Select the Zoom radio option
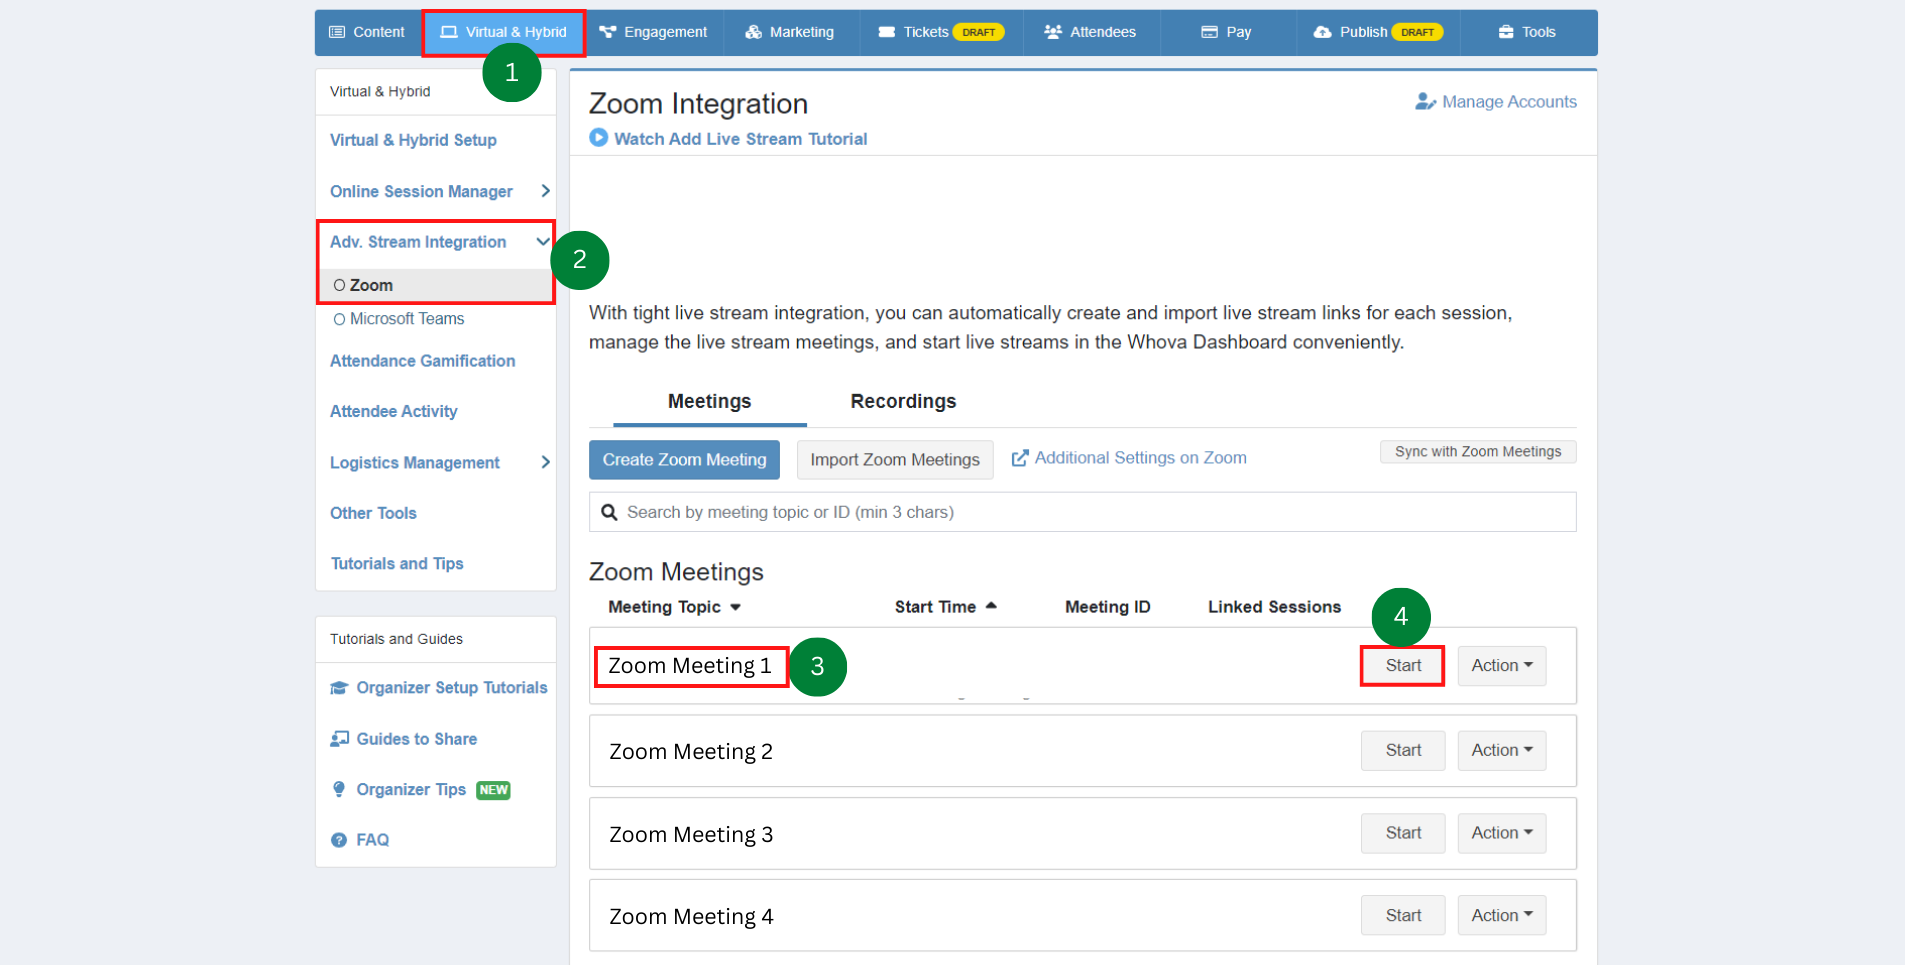The width and height of the screenshot is (1905, 965). 338,284
